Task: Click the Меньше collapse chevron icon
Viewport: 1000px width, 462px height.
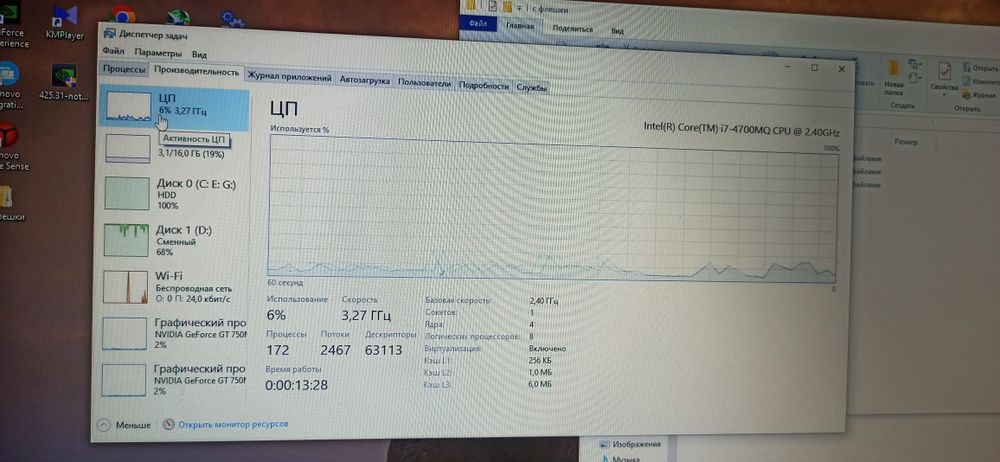Action: coord(104,424)
